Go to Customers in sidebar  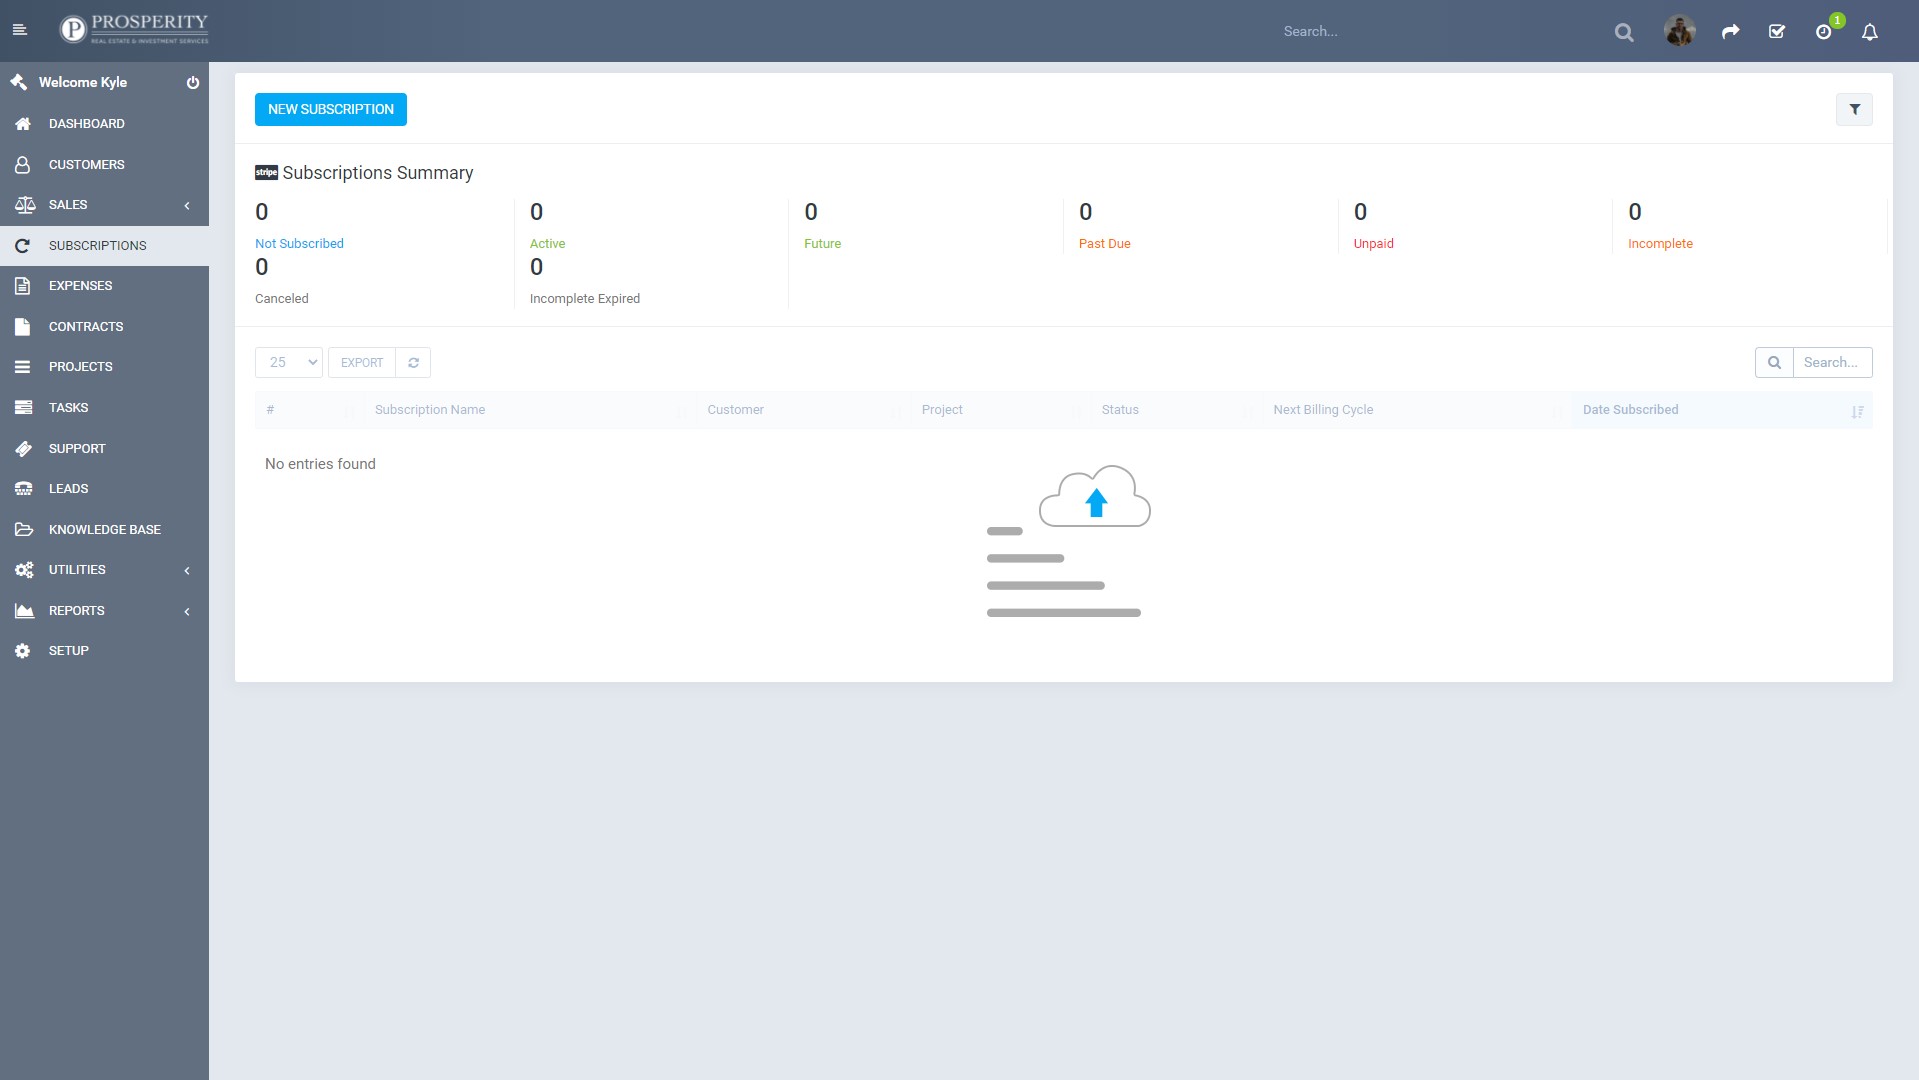click(87, 165)
